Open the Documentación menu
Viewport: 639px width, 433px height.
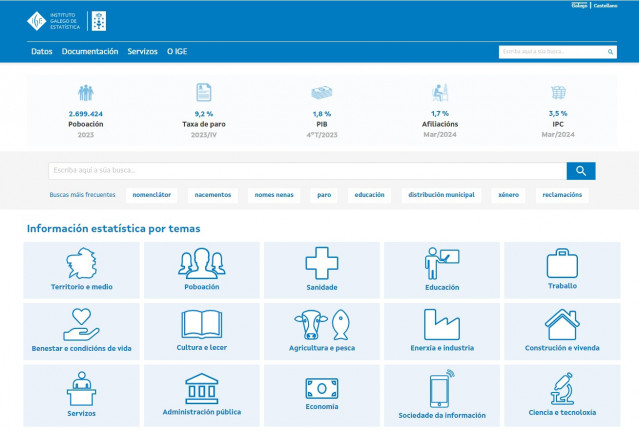pyautogui.click(x=90, y=52)
